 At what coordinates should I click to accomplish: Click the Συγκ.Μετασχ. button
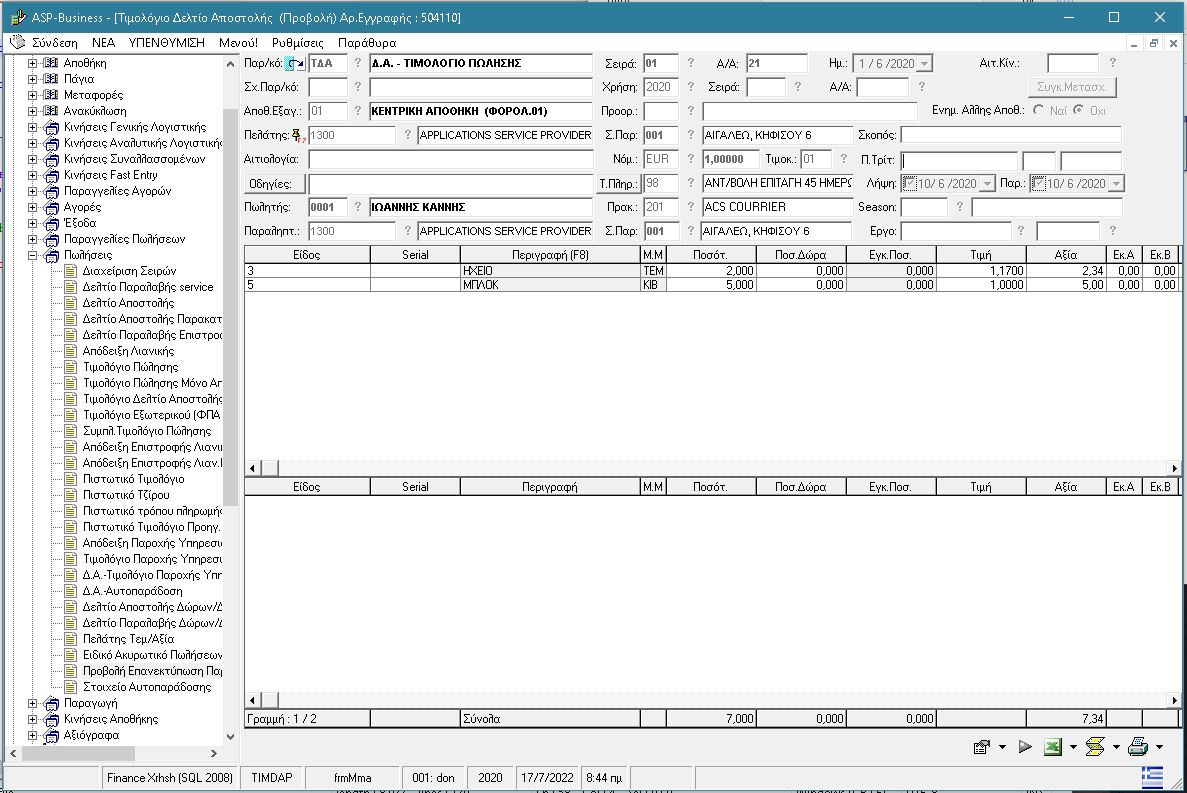[1071, 87]
